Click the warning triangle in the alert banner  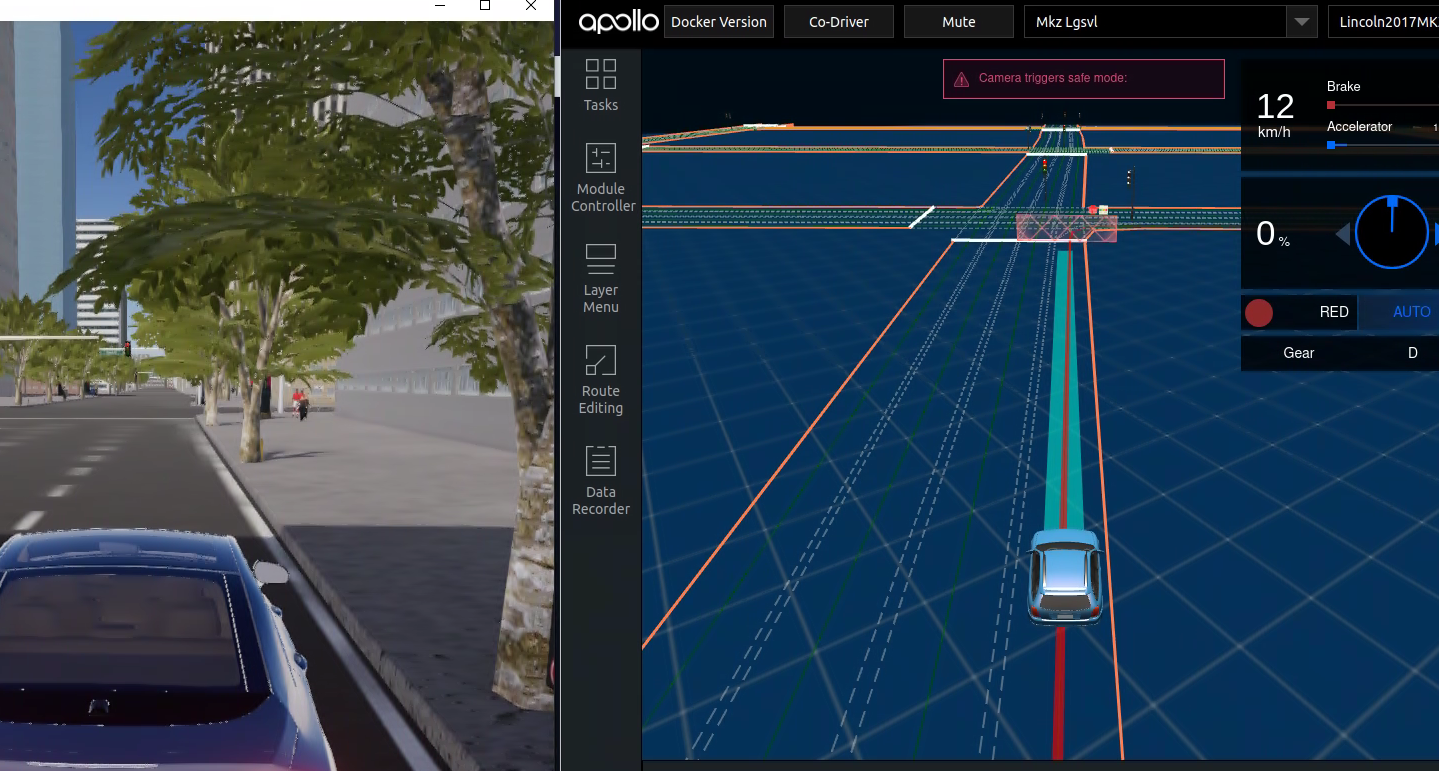point(963,78)
